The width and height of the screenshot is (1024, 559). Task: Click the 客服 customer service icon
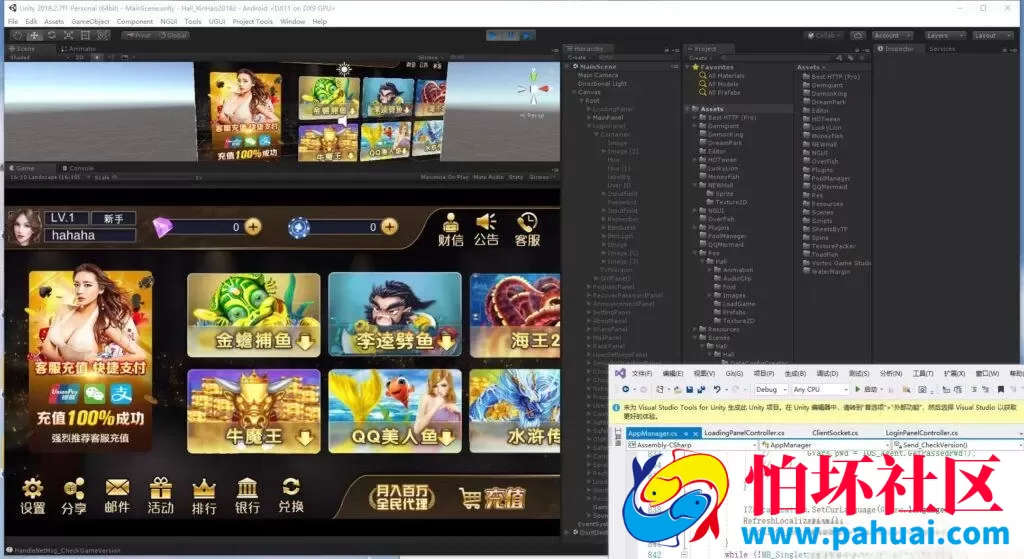pyautogui.click(x=527, y=230)
